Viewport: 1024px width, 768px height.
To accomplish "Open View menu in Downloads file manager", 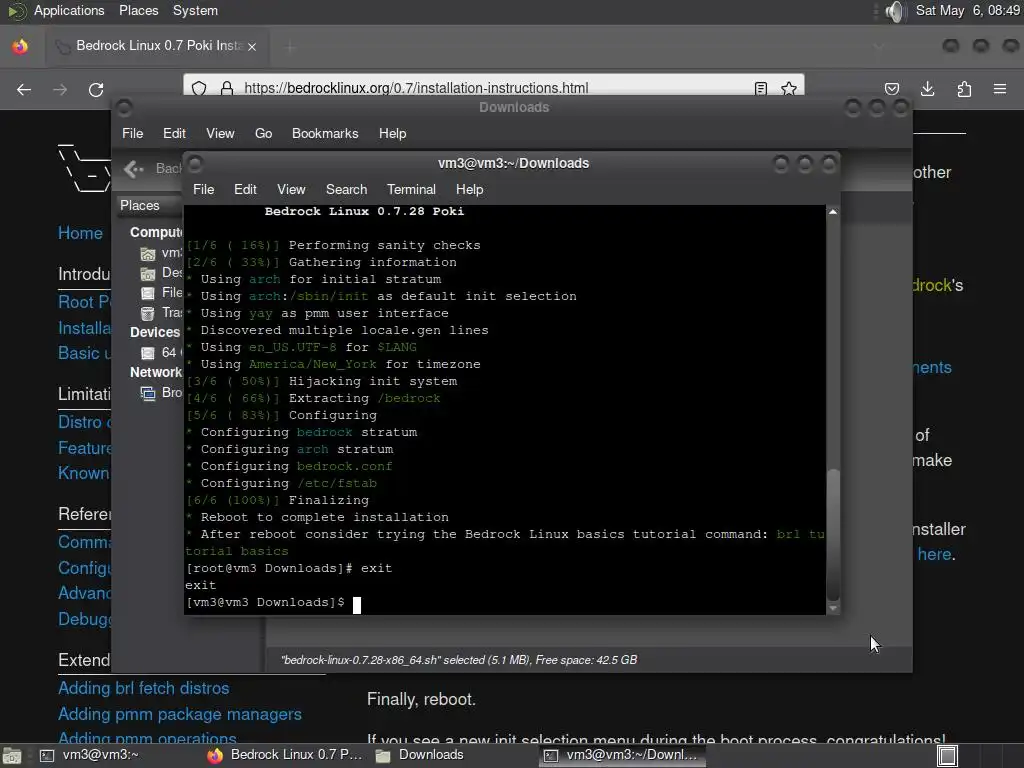I will [220, 133].
